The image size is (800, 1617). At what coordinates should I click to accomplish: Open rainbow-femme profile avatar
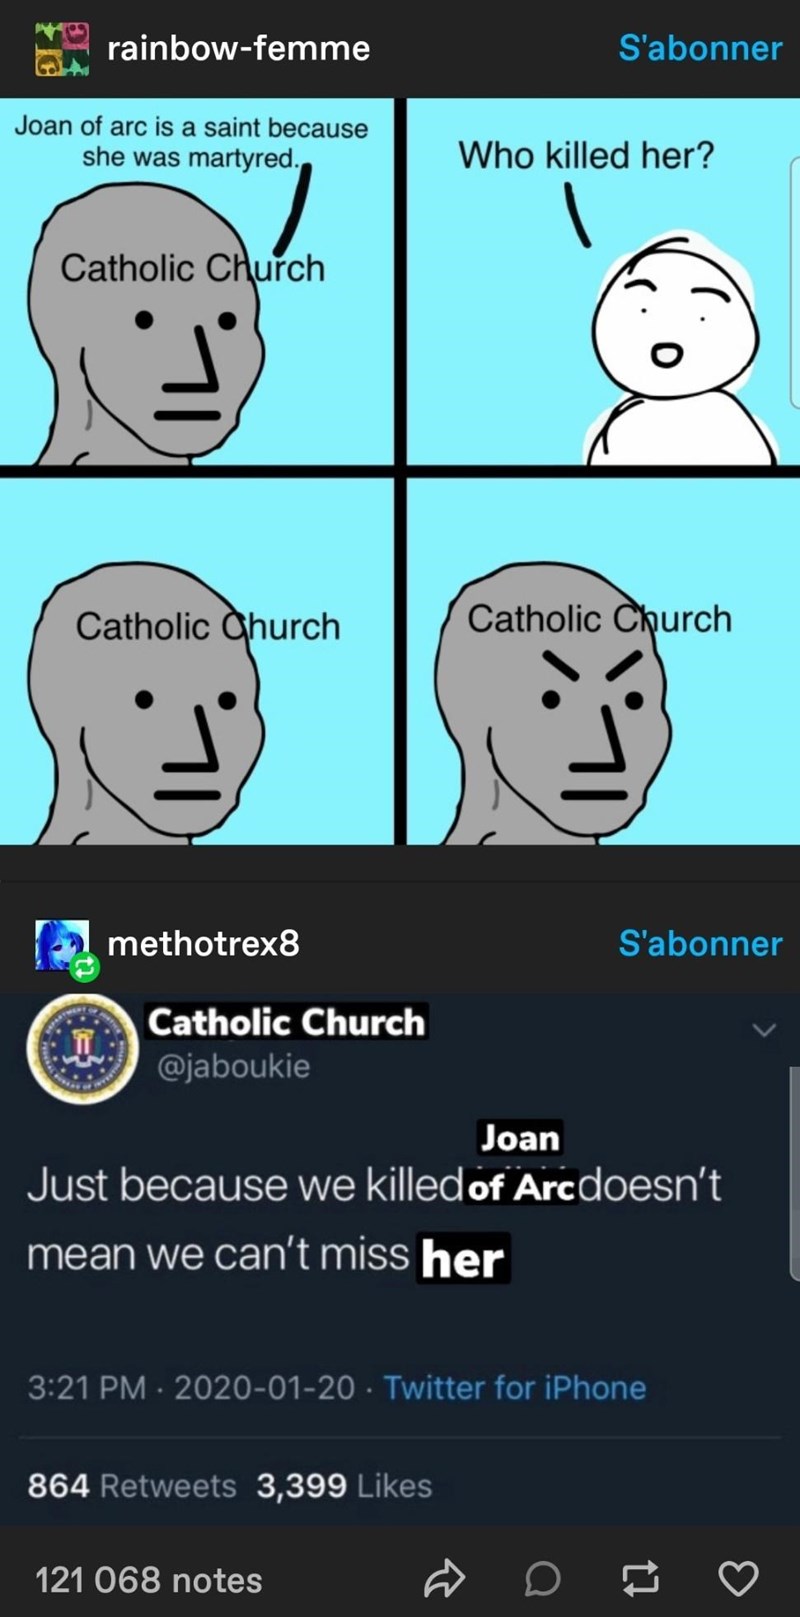tap(62, 48)
